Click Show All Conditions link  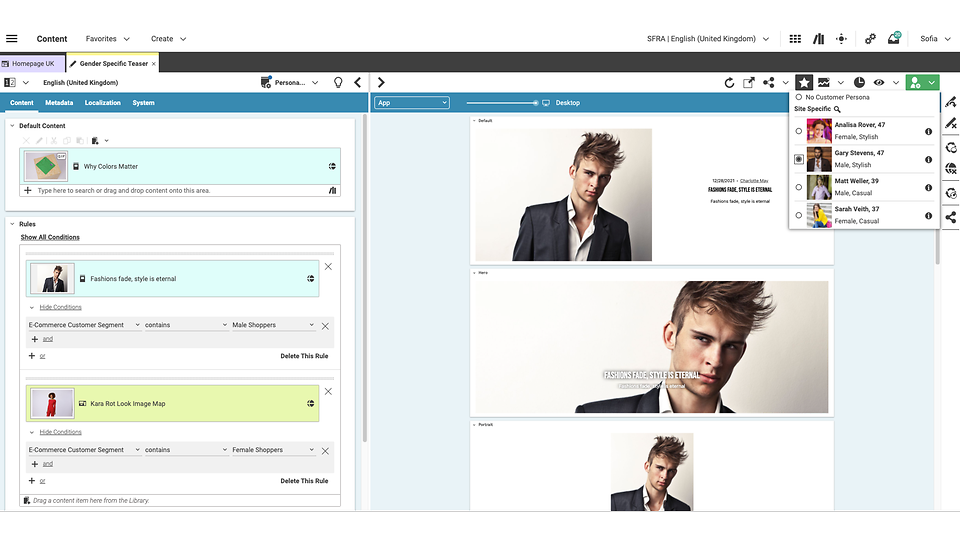pyautogui.click(x=50, y=238)
